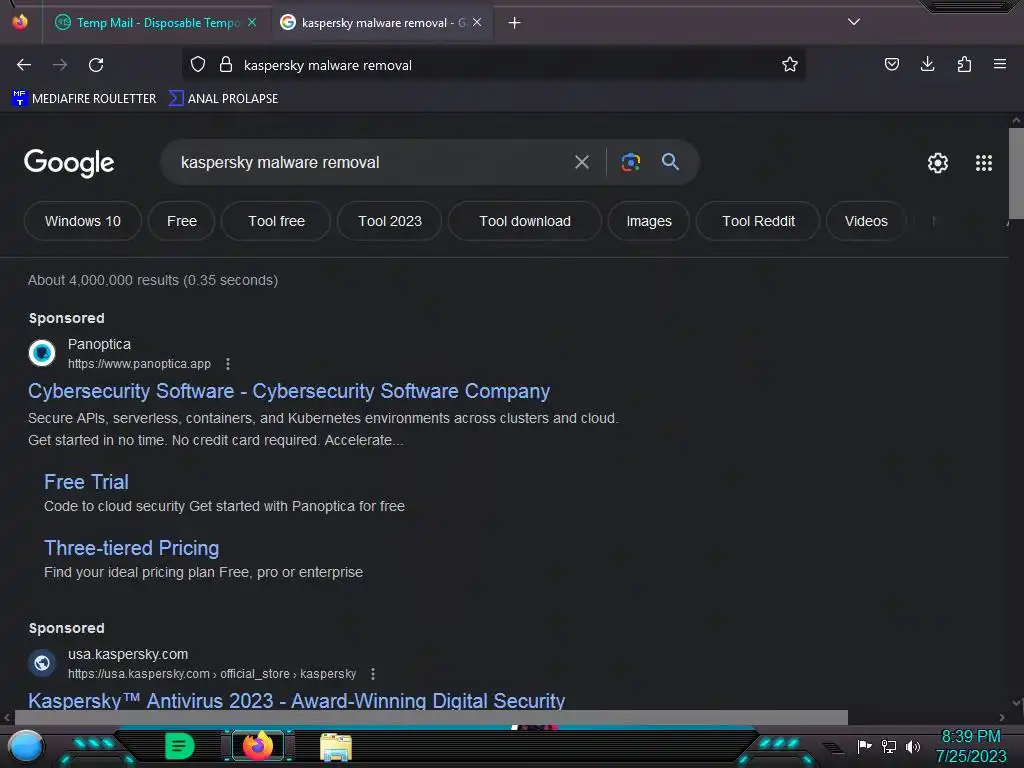Viewport: 1024px width, 768px height.
Task: Bookmark this page with the star
Action: coord(790,64)
